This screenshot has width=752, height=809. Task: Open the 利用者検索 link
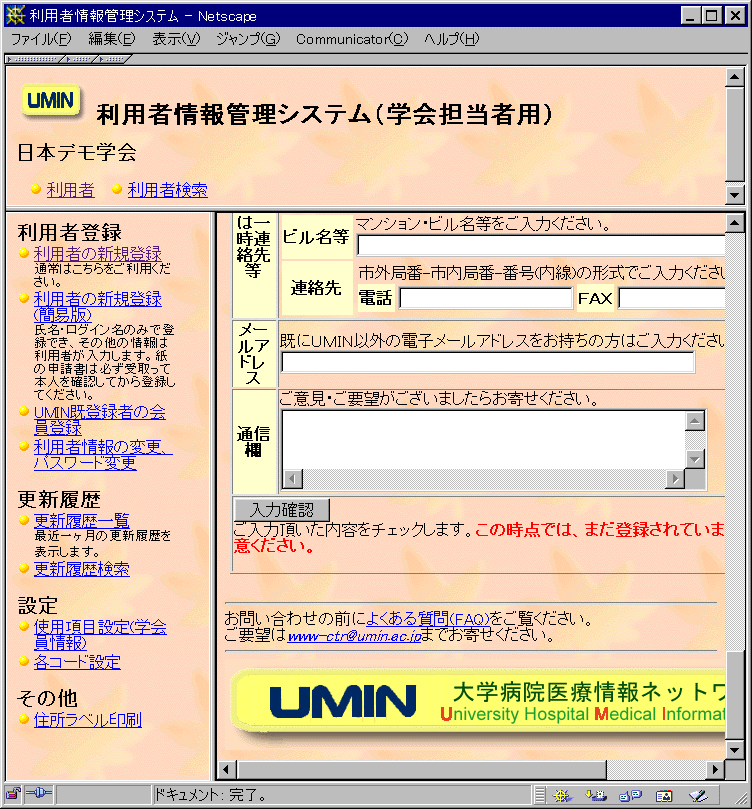pos(167,190)
